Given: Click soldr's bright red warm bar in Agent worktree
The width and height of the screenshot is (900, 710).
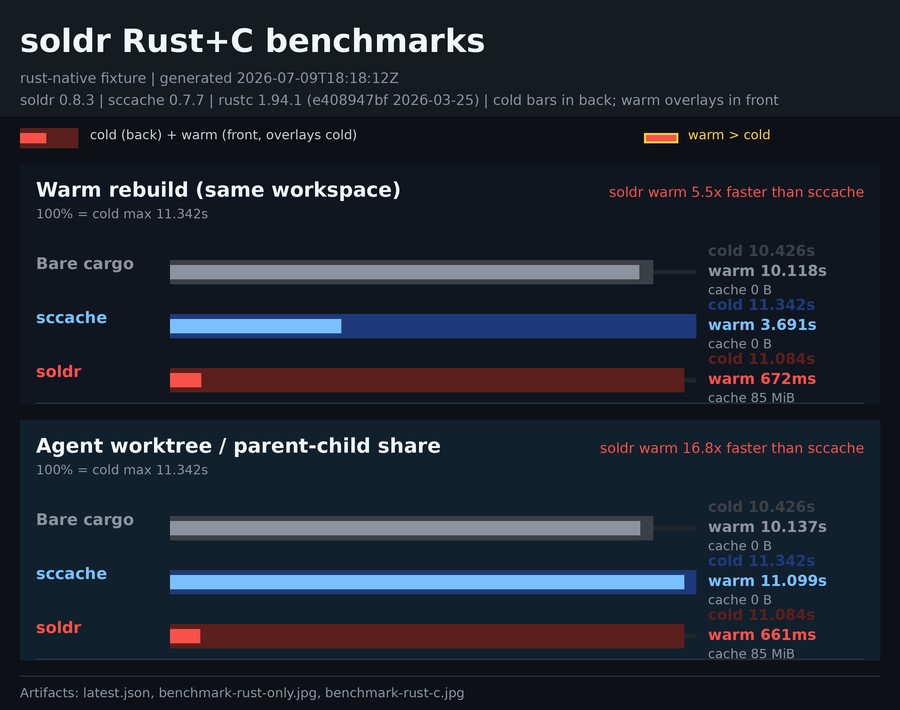Looking at the screenshot, I should point(185,636).
